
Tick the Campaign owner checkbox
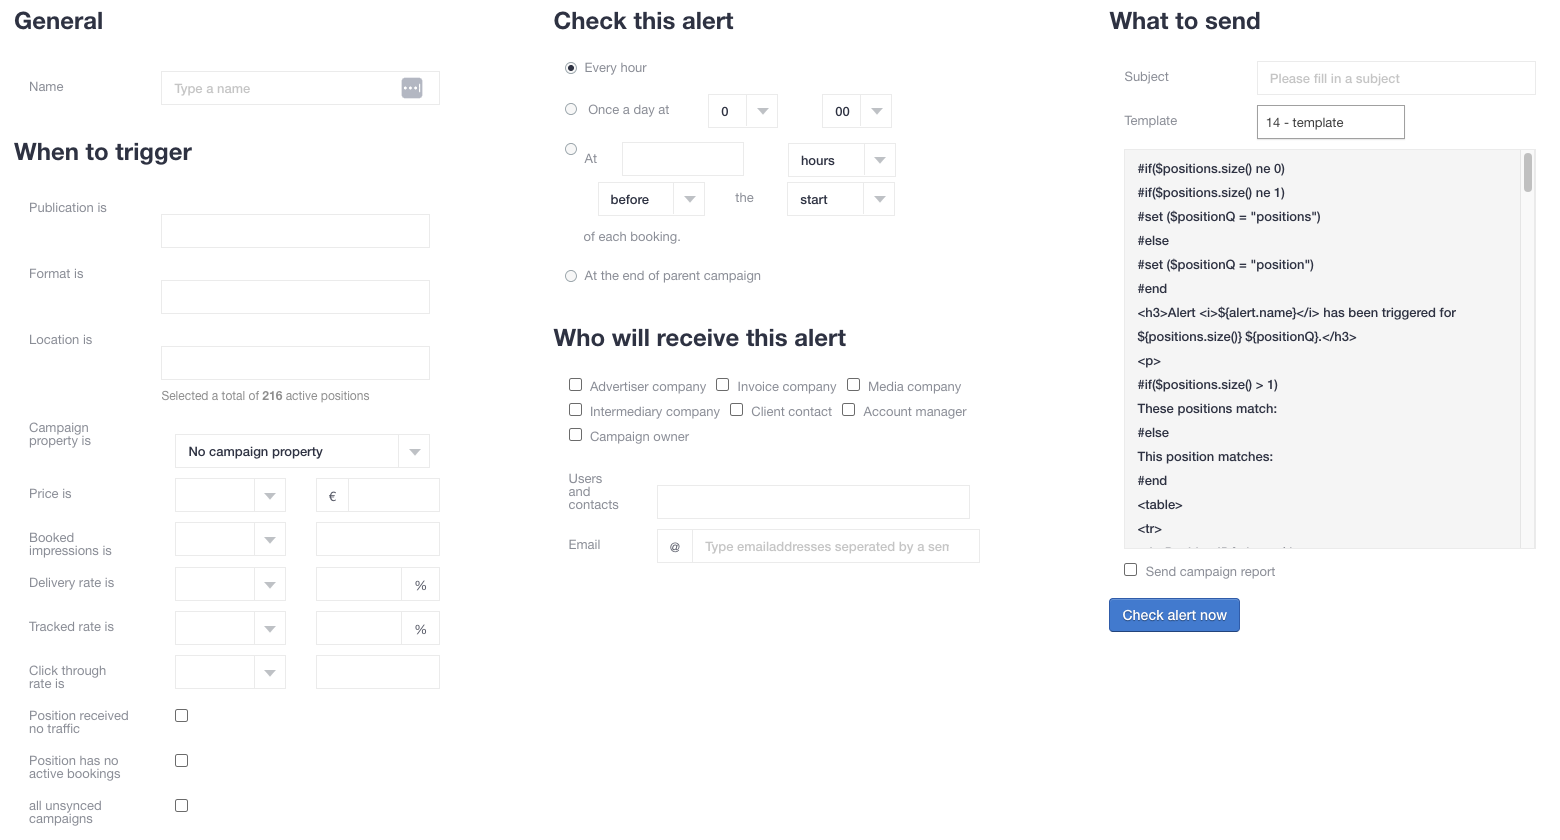576,435
